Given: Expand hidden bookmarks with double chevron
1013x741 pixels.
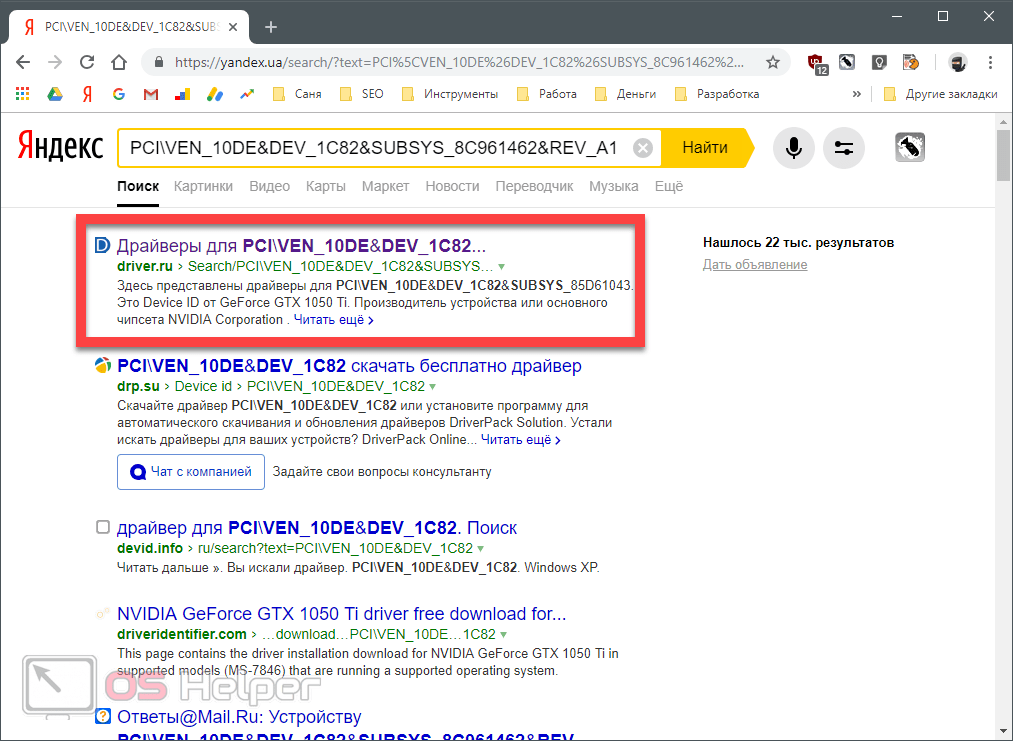Looking at the screenshot, I should (856, 94).
